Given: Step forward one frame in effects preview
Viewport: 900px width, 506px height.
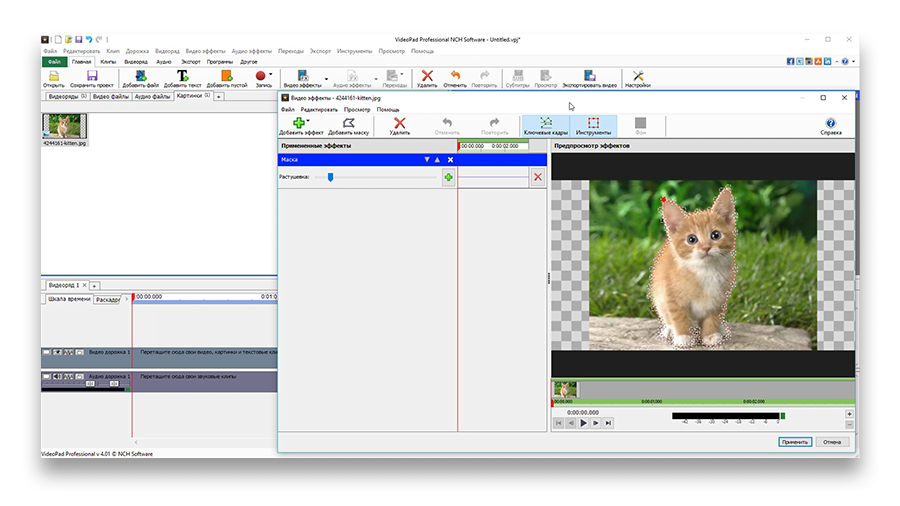Looking at the screenshot, I should [x=596, y=423].
